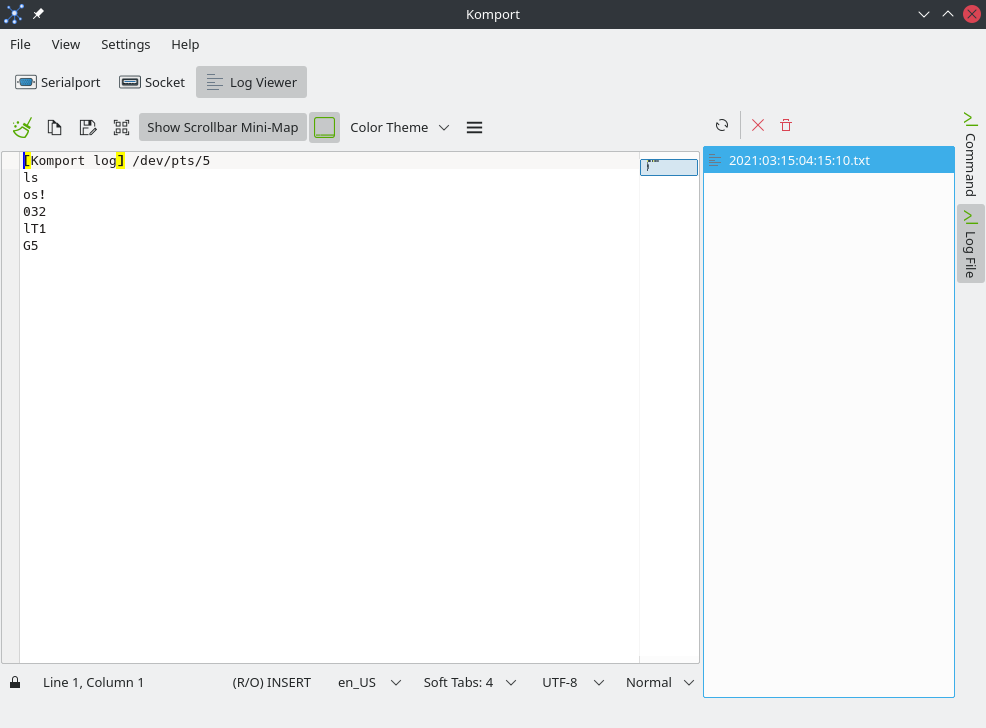The image size is (986, 728).
Task: Click the (R/O) INSERT mode indicator
Action: pyautogui.click(x=272, y=683)
